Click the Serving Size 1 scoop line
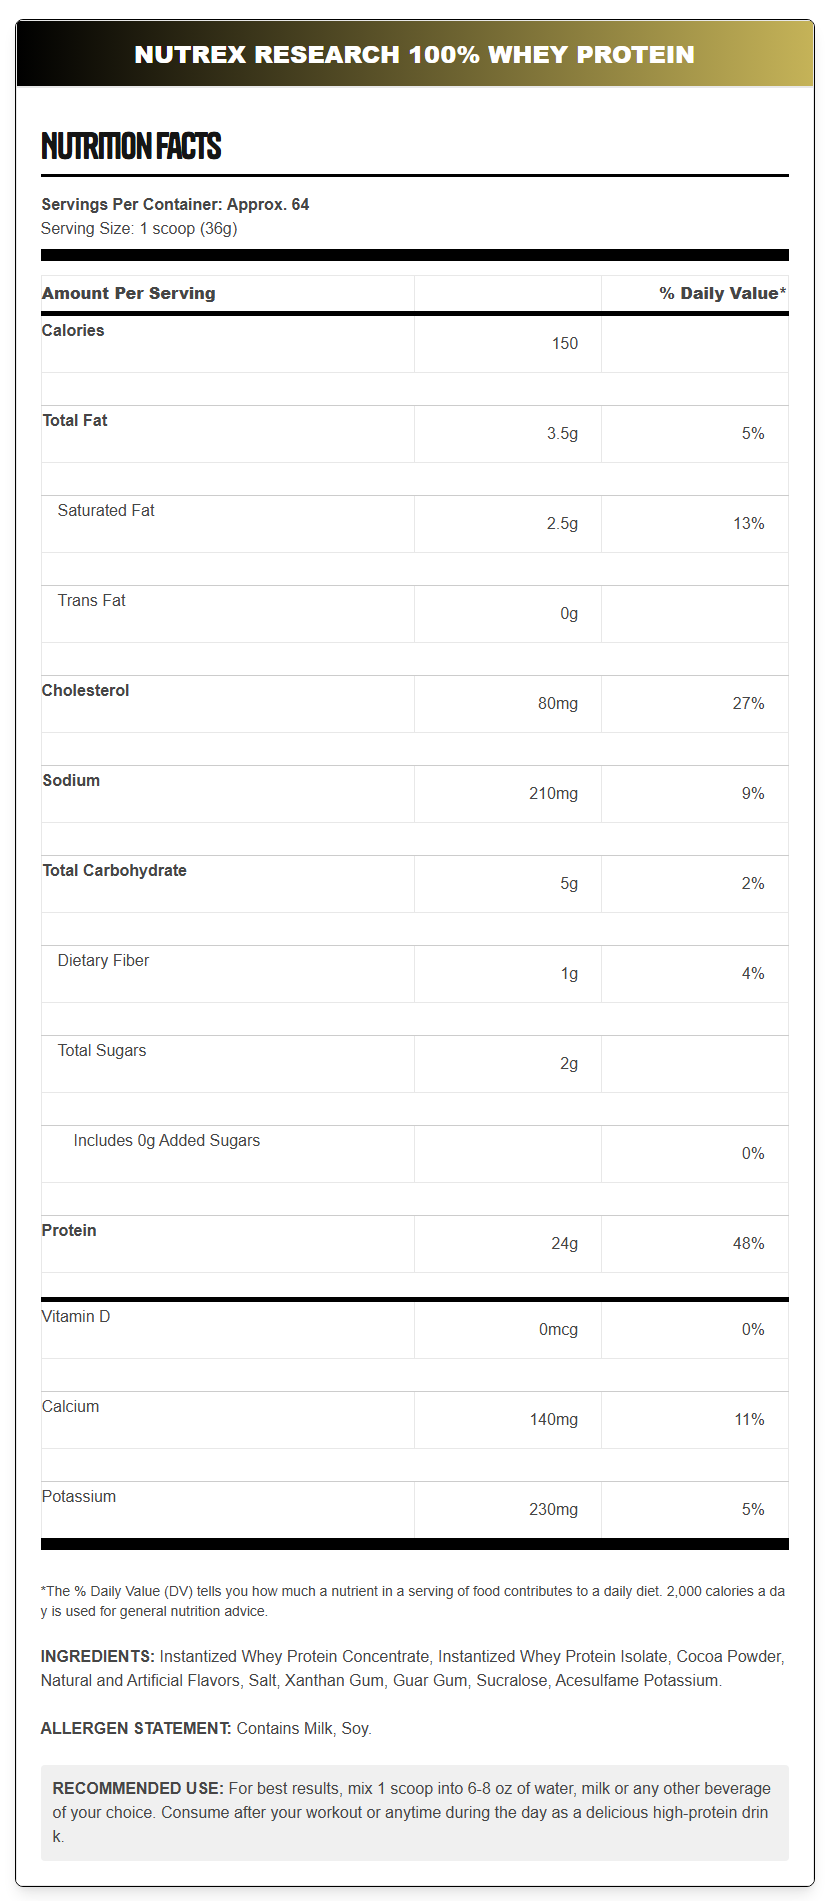830x1901 pixels. (139, 228)
